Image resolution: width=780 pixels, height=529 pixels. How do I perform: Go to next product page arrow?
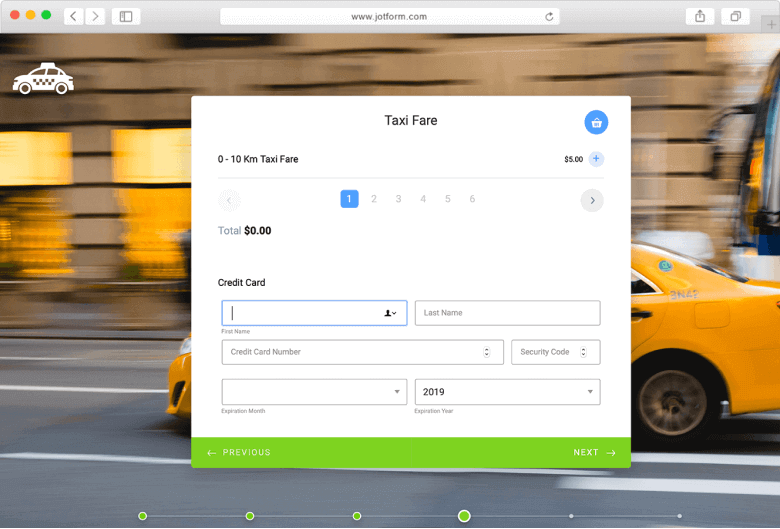pyautogui.click(x=592, y=200)
